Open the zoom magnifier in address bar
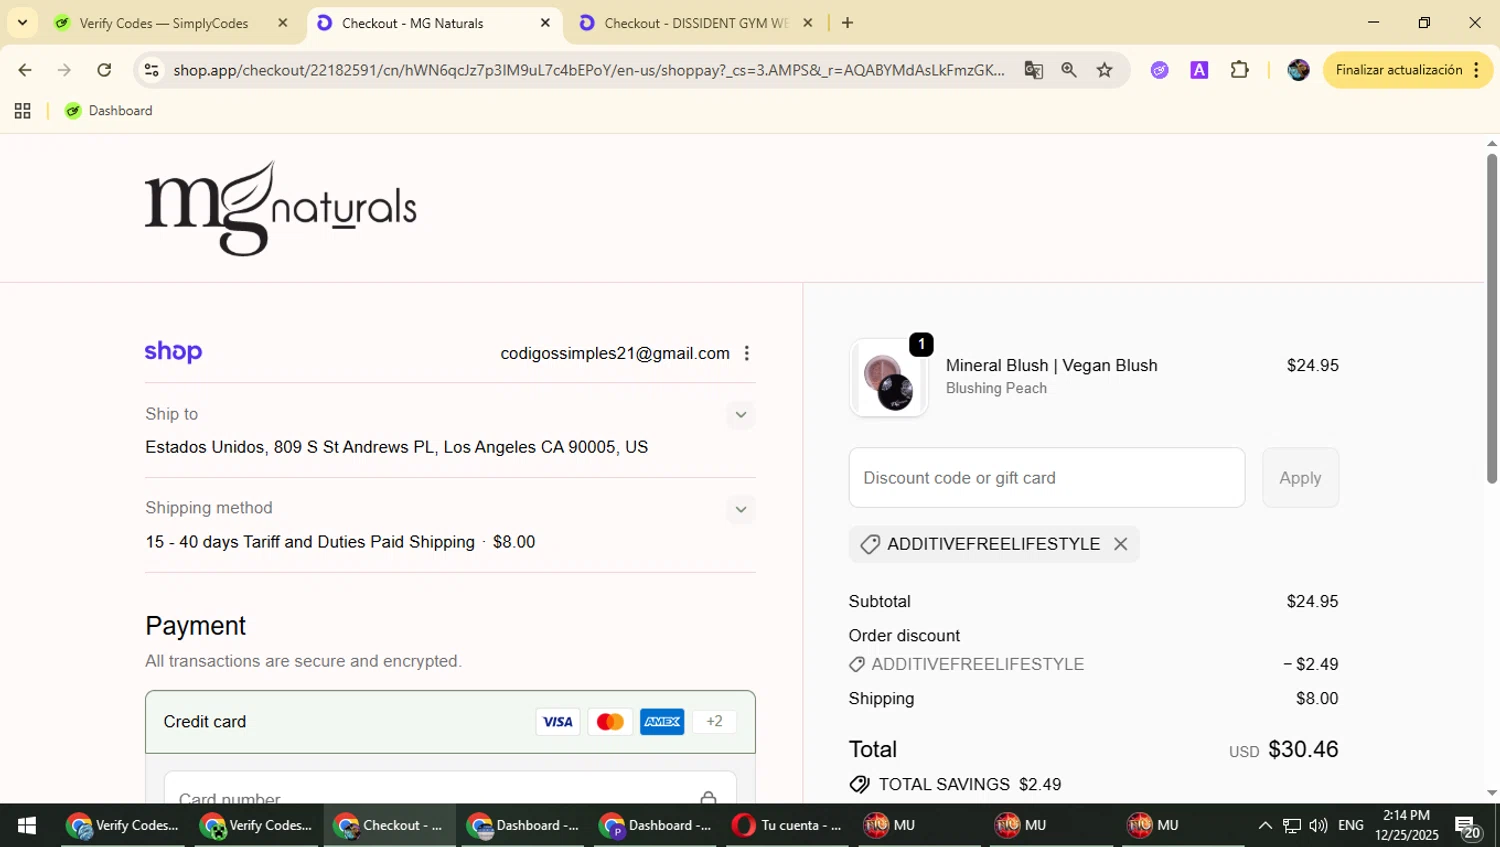The image size is (1500, 847). 1069,70
